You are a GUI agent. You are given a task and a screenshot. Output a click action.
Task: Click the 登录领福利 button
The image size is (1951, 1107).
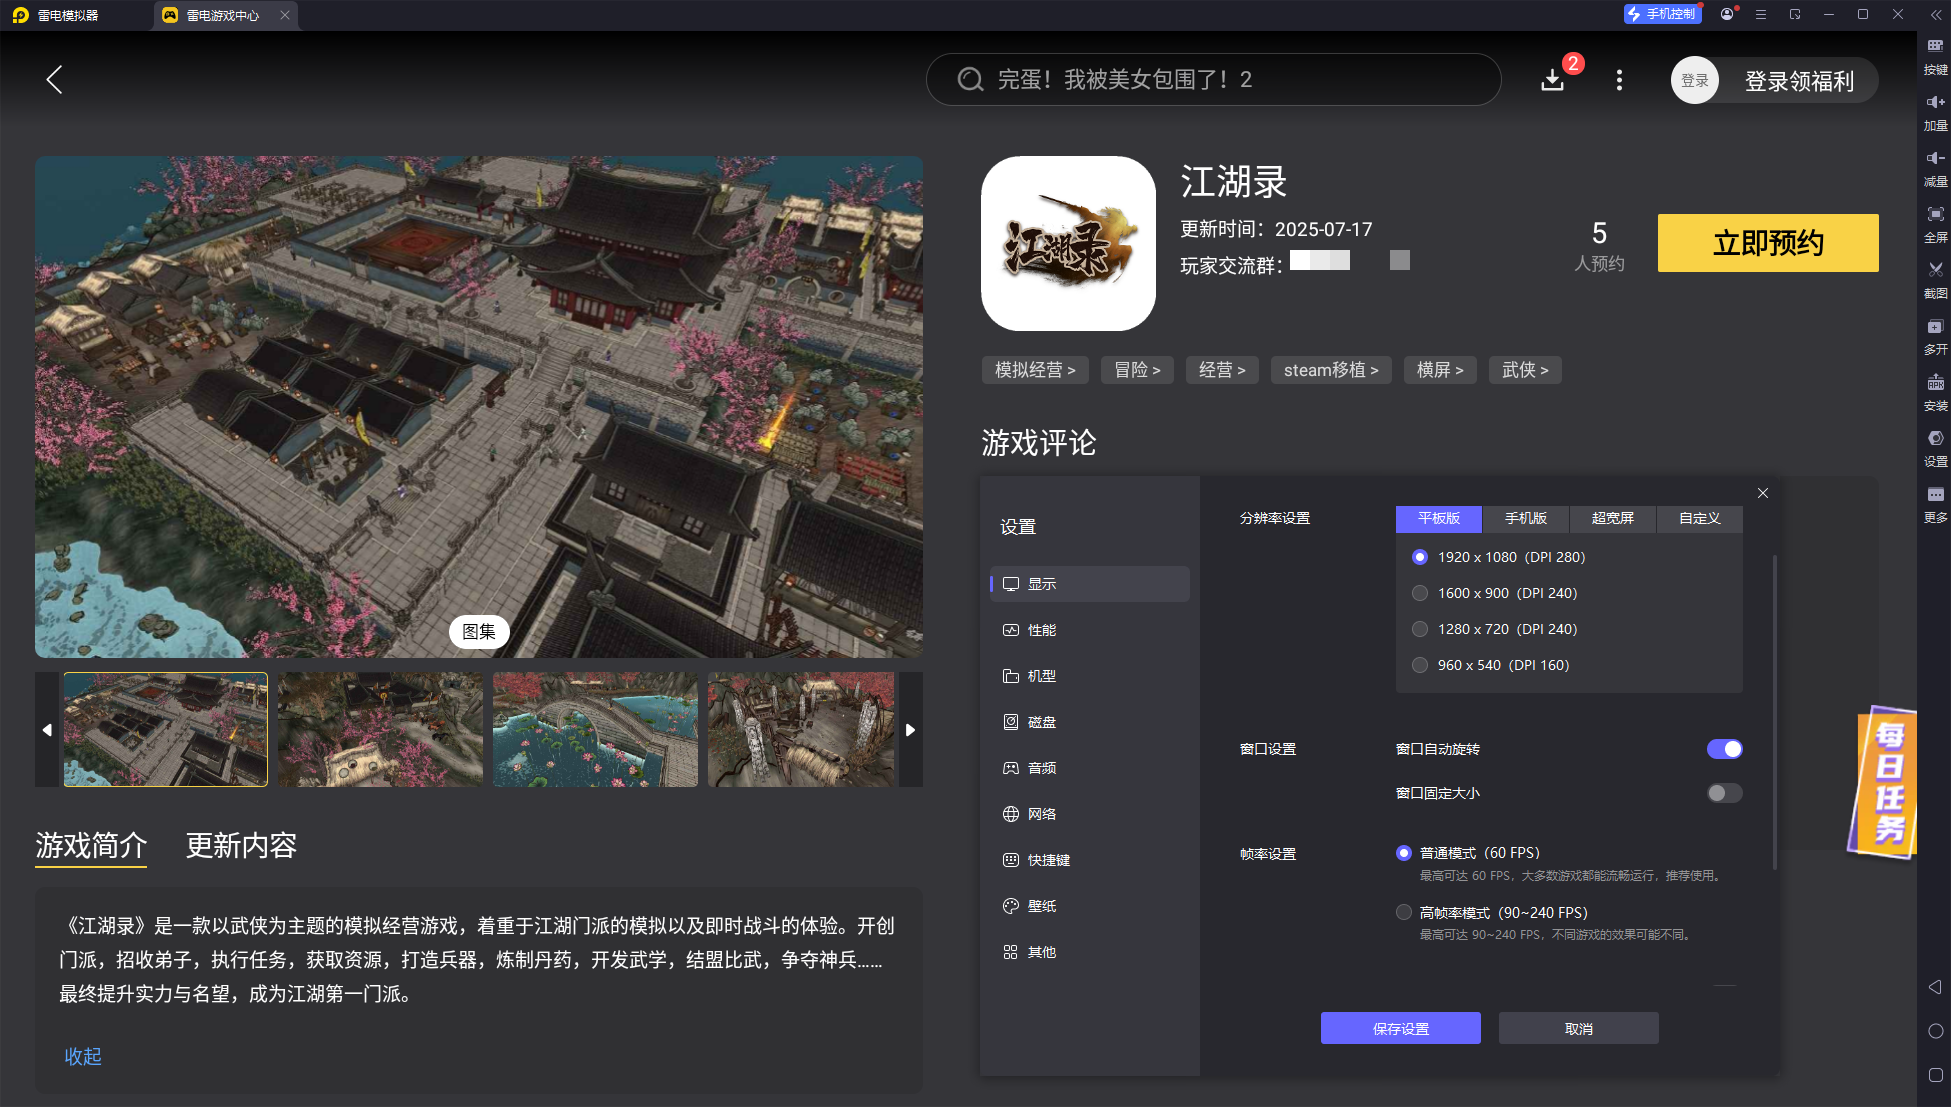[1799, 81]
